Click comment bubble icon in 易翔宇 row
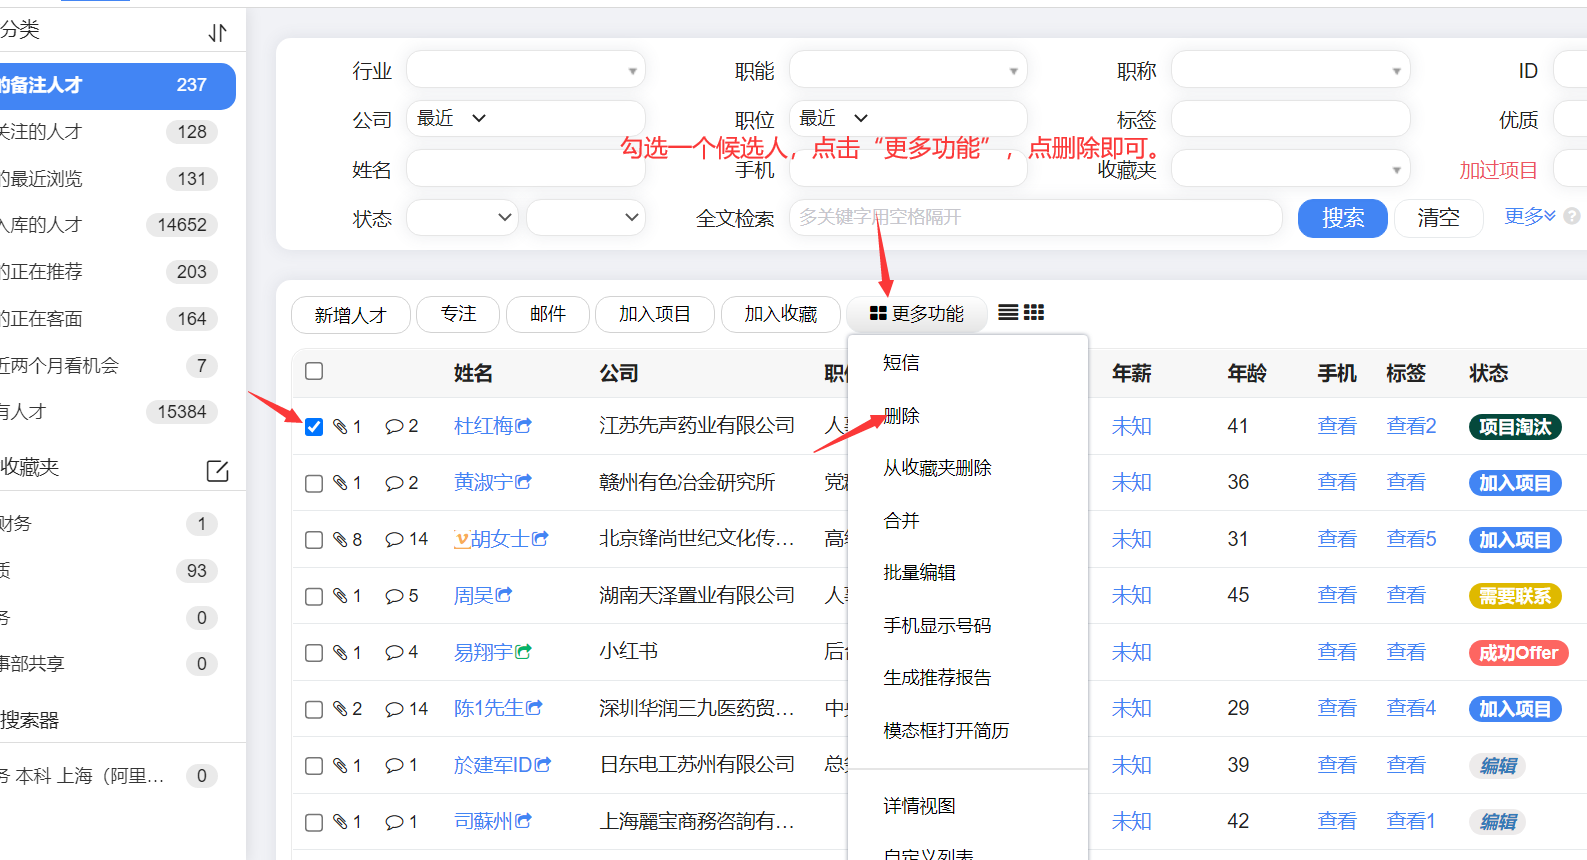Screen dimensions: 1587x860 click(394, 652)
